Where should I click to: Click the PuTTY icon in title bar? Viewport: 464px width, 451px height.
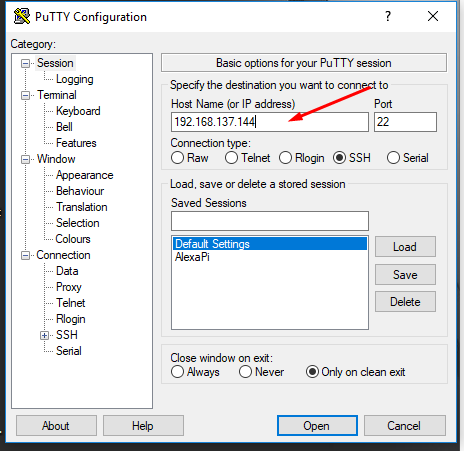coord(22,16)
